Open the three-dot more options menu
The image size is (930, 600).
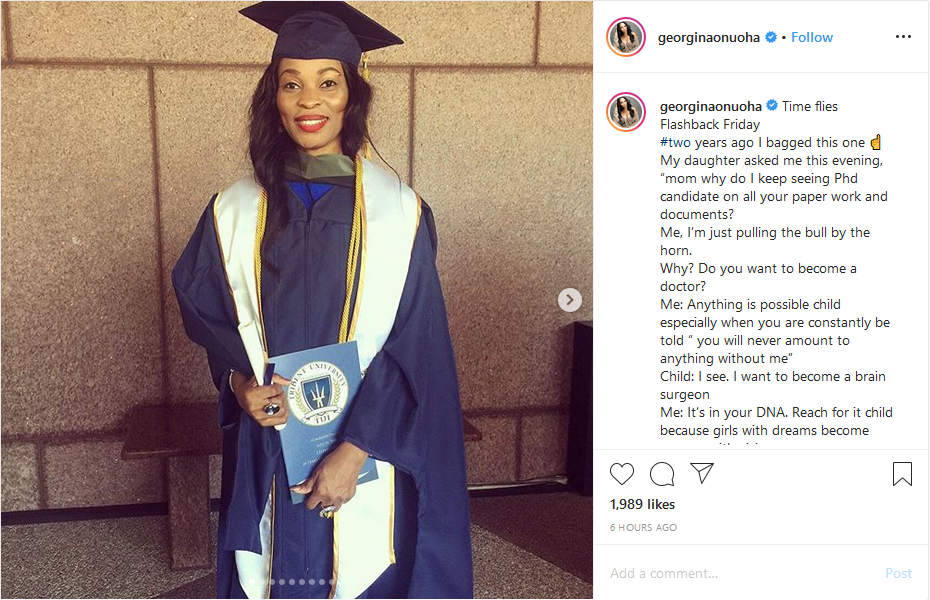click(x=903, y=37)
